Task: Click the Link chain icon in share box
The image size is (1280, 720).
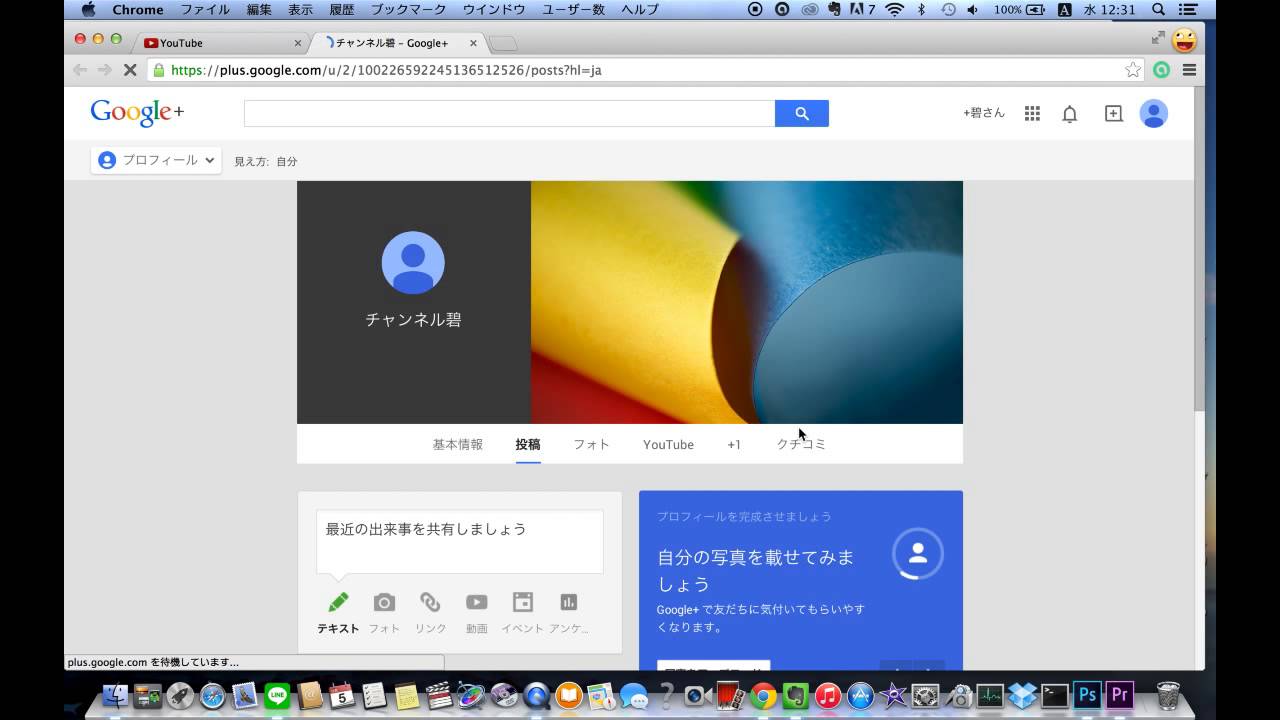Action: coord(430,602)
